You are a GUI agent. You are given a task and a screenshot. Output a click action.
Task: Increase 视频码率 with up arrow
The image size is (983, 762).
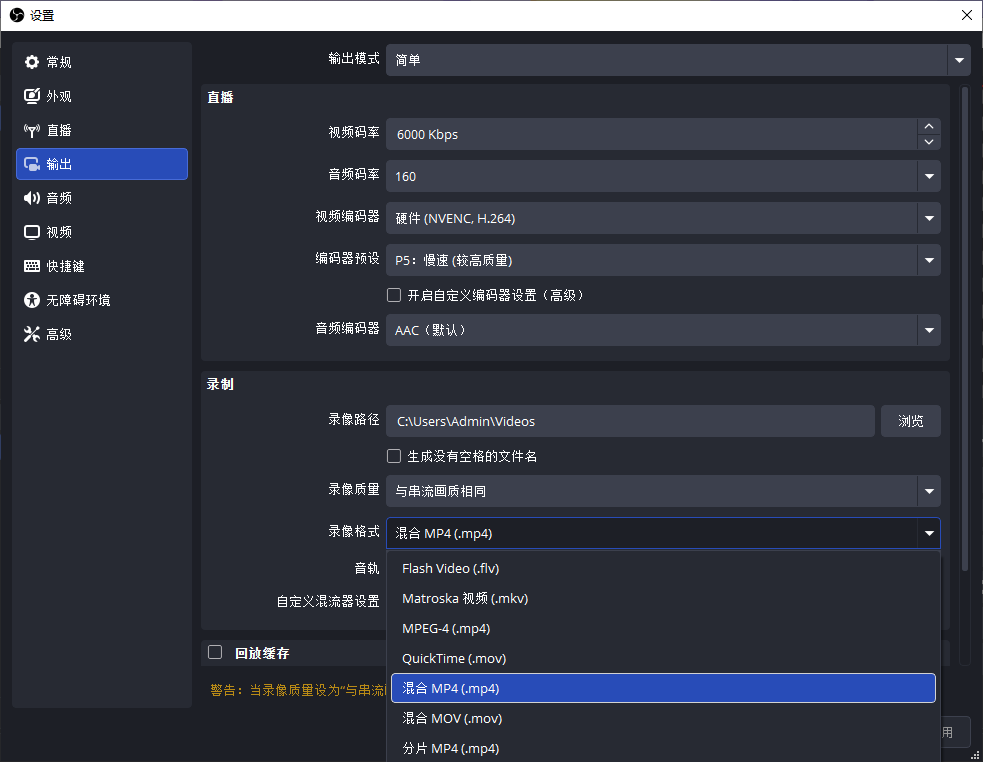point(929,126)
